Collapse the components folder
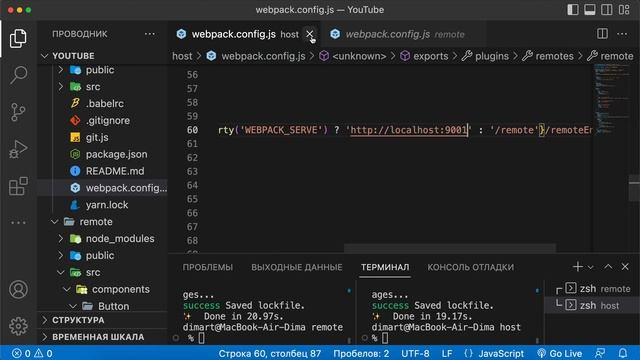The width and height of the screenshot is (640, 360). 120,289
